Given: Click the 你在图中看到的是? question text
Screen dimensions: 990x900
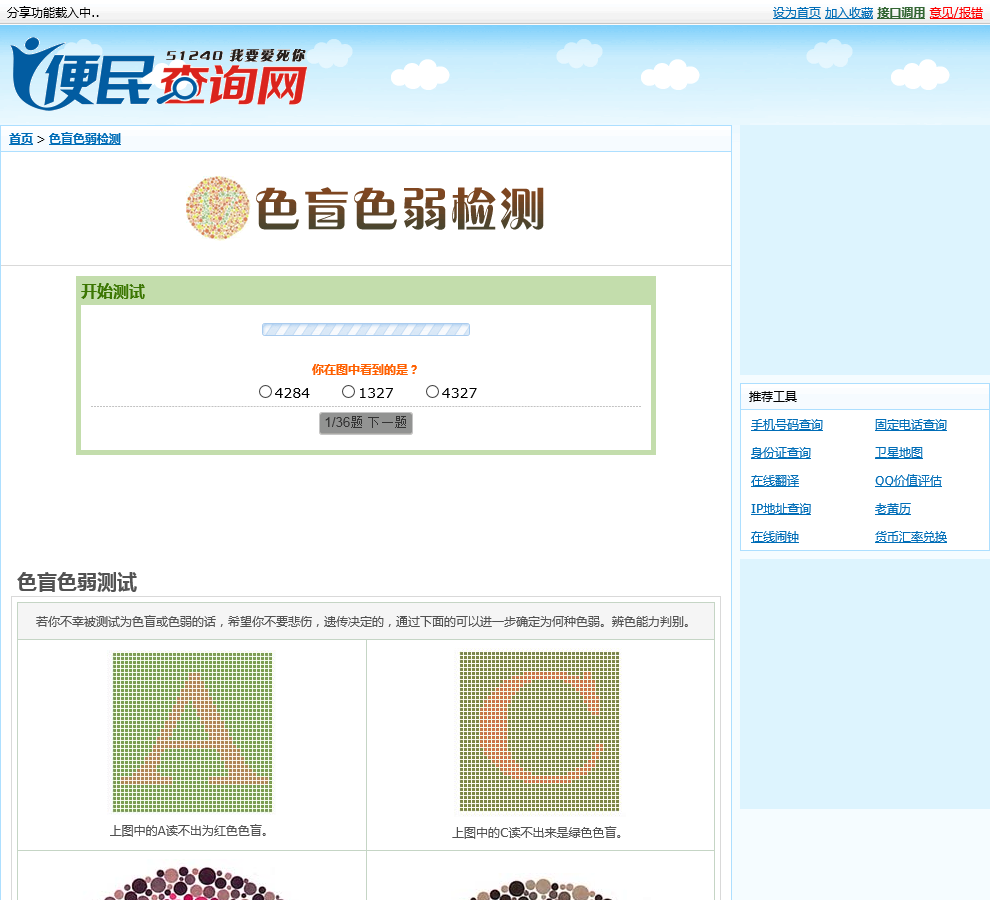Looking at the screenshot, I should pyautogui.click(x=365, y=369).
